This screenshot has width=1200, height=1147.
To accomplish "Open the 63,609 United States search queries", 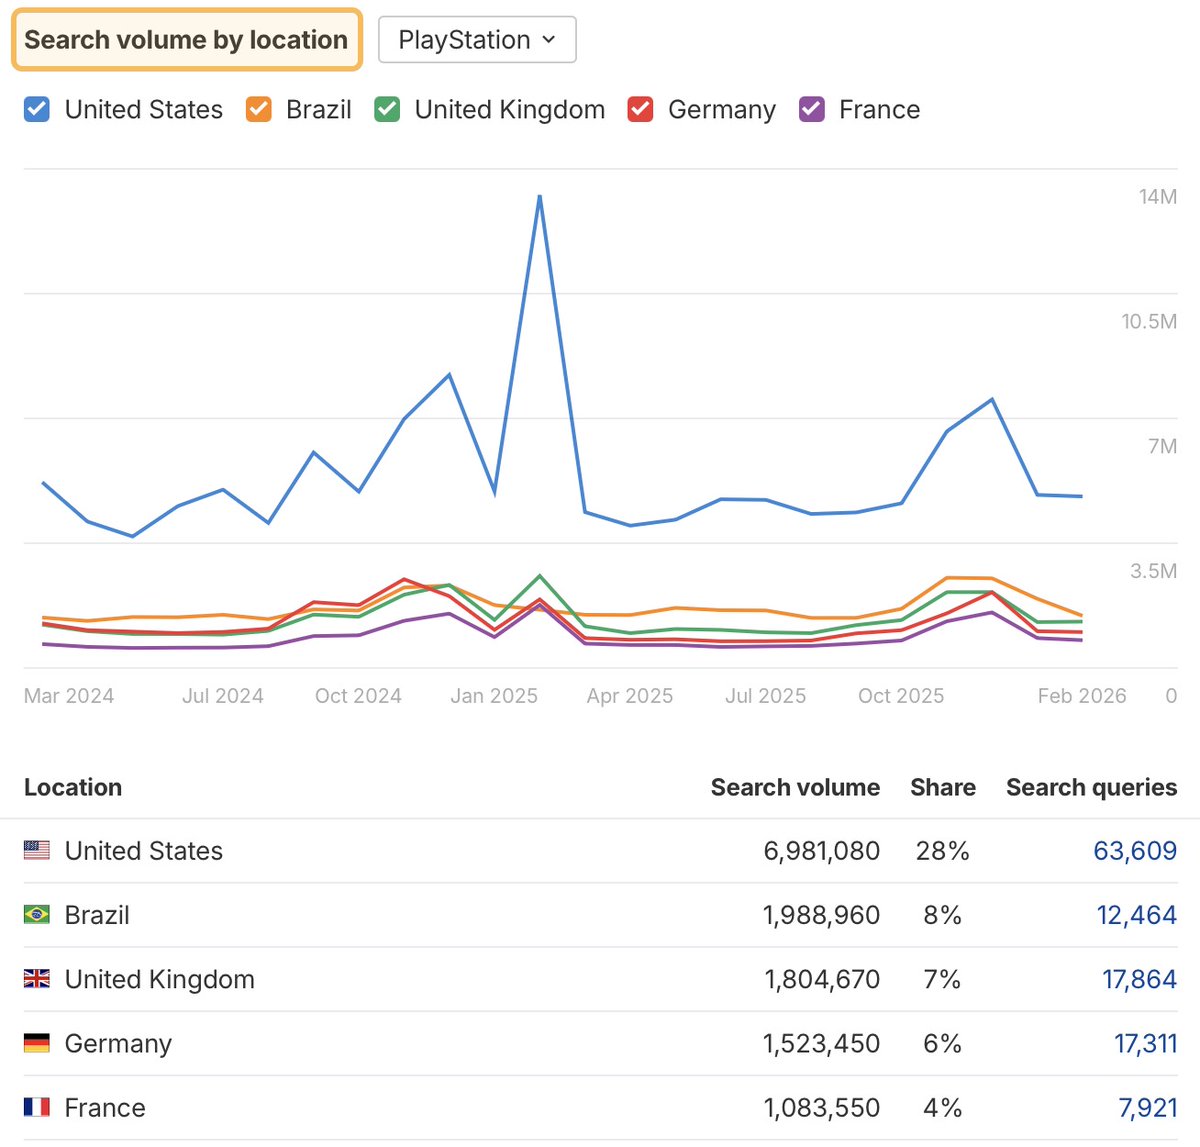I will click(x=1137, y=850).
